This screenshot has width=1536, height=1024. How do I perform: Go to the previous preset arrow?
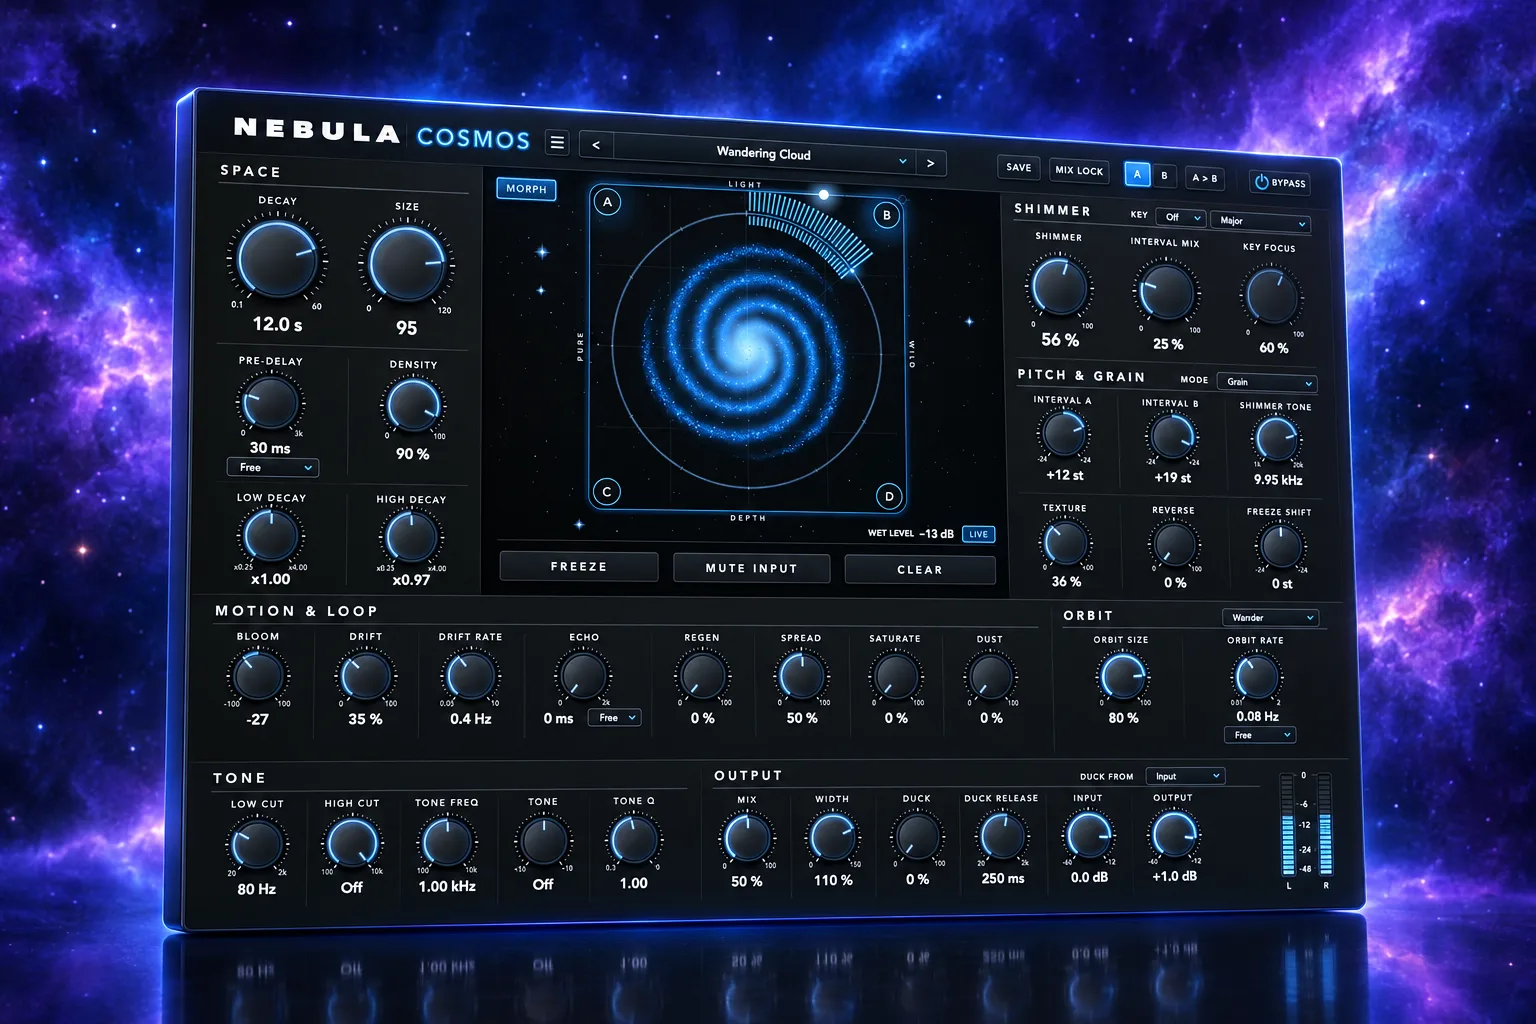pos(596,145)
